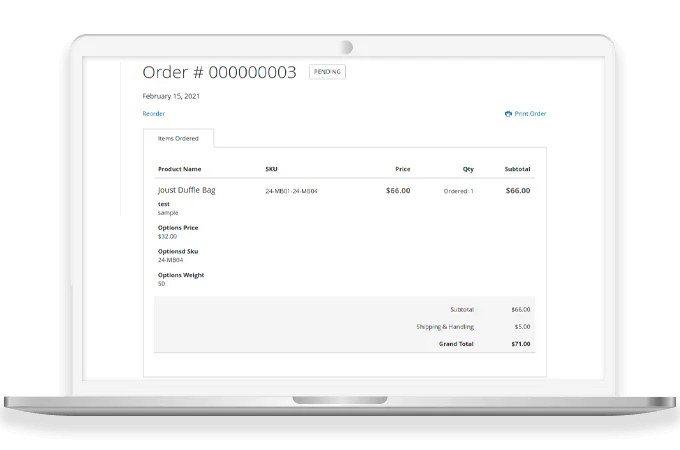Click the Price column header
The image size is (680, 450).
click(402, 169)
